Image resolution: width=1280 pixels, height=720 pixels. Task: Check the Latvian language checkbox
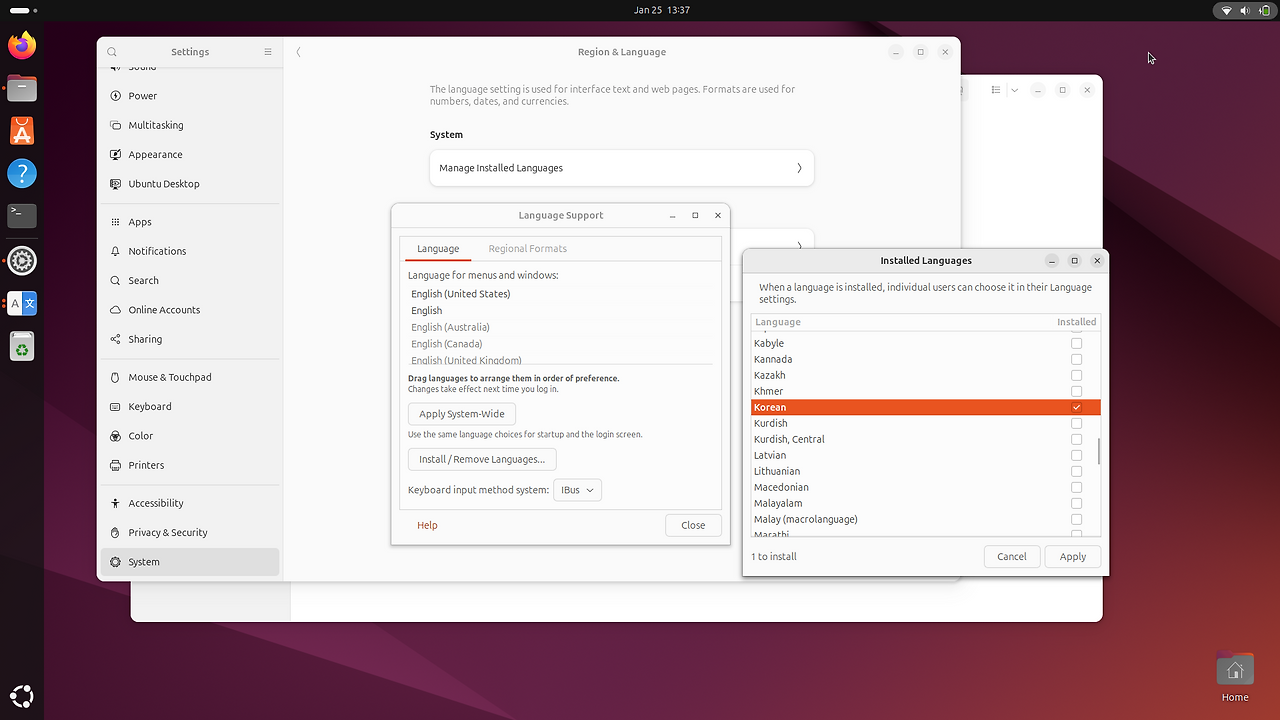[1076, 455]
